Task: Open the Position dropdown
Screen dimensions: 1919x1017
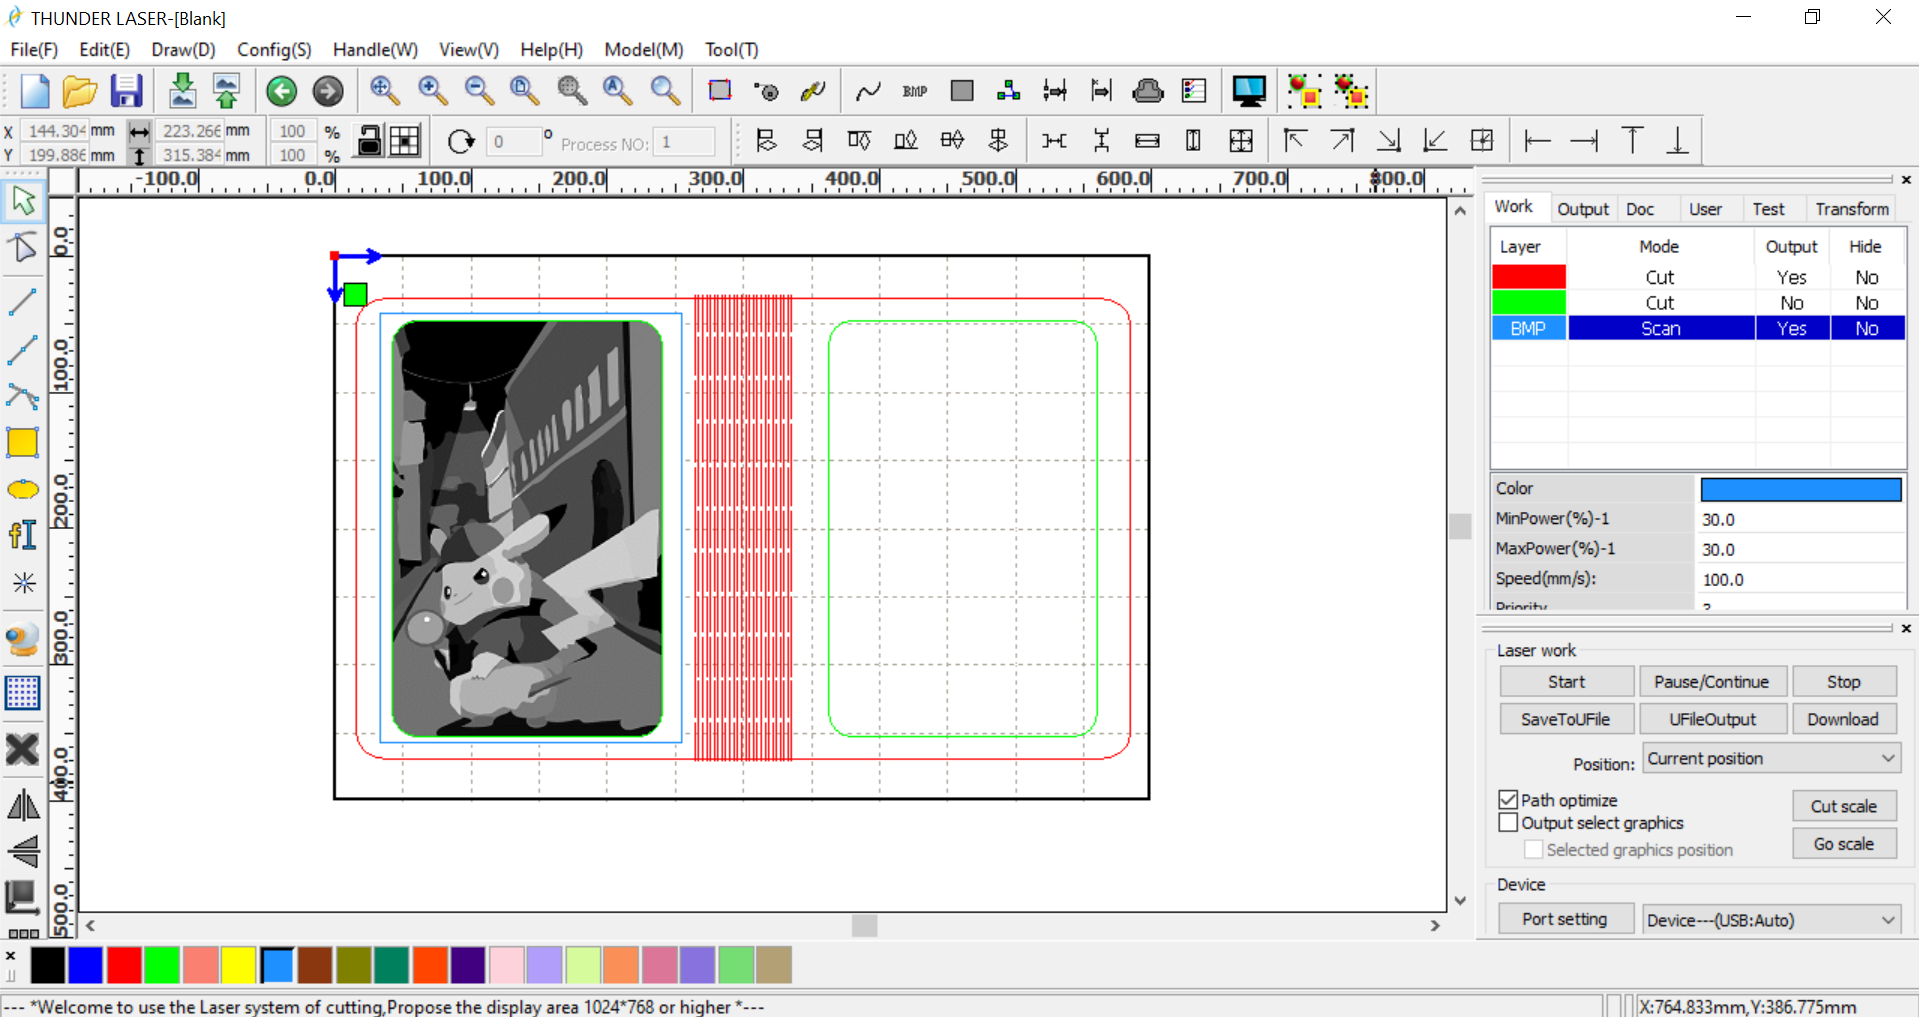Action: pos(1771,759)
